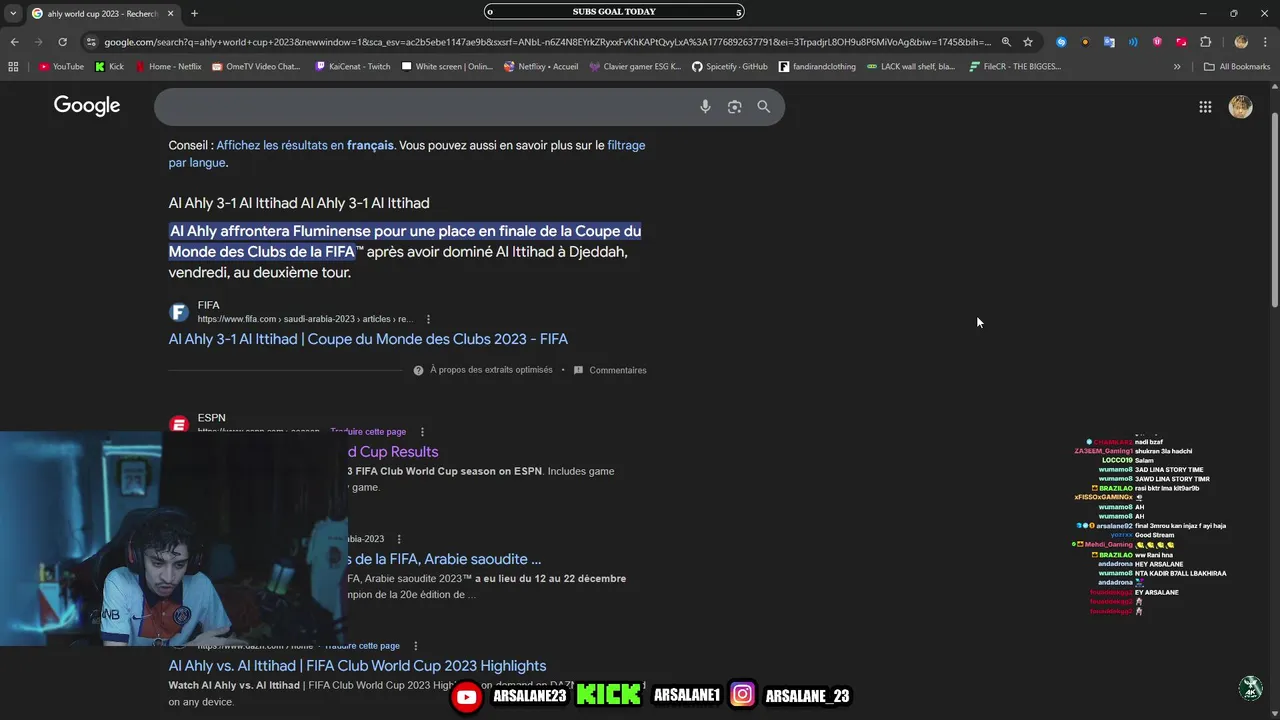Open more options for ESPN result
Screen dimensions: 1280x720
tap(422, 432)
